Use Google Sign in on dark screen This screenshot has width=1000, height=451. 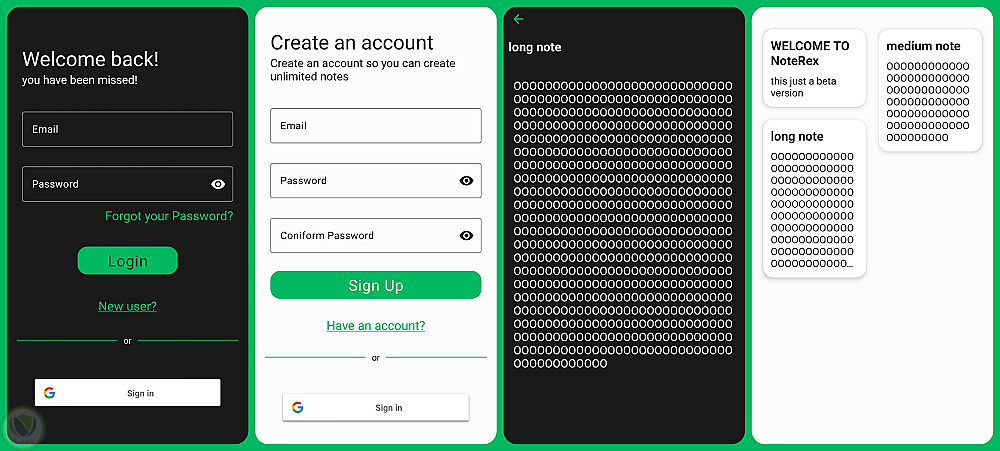point(128,393)
